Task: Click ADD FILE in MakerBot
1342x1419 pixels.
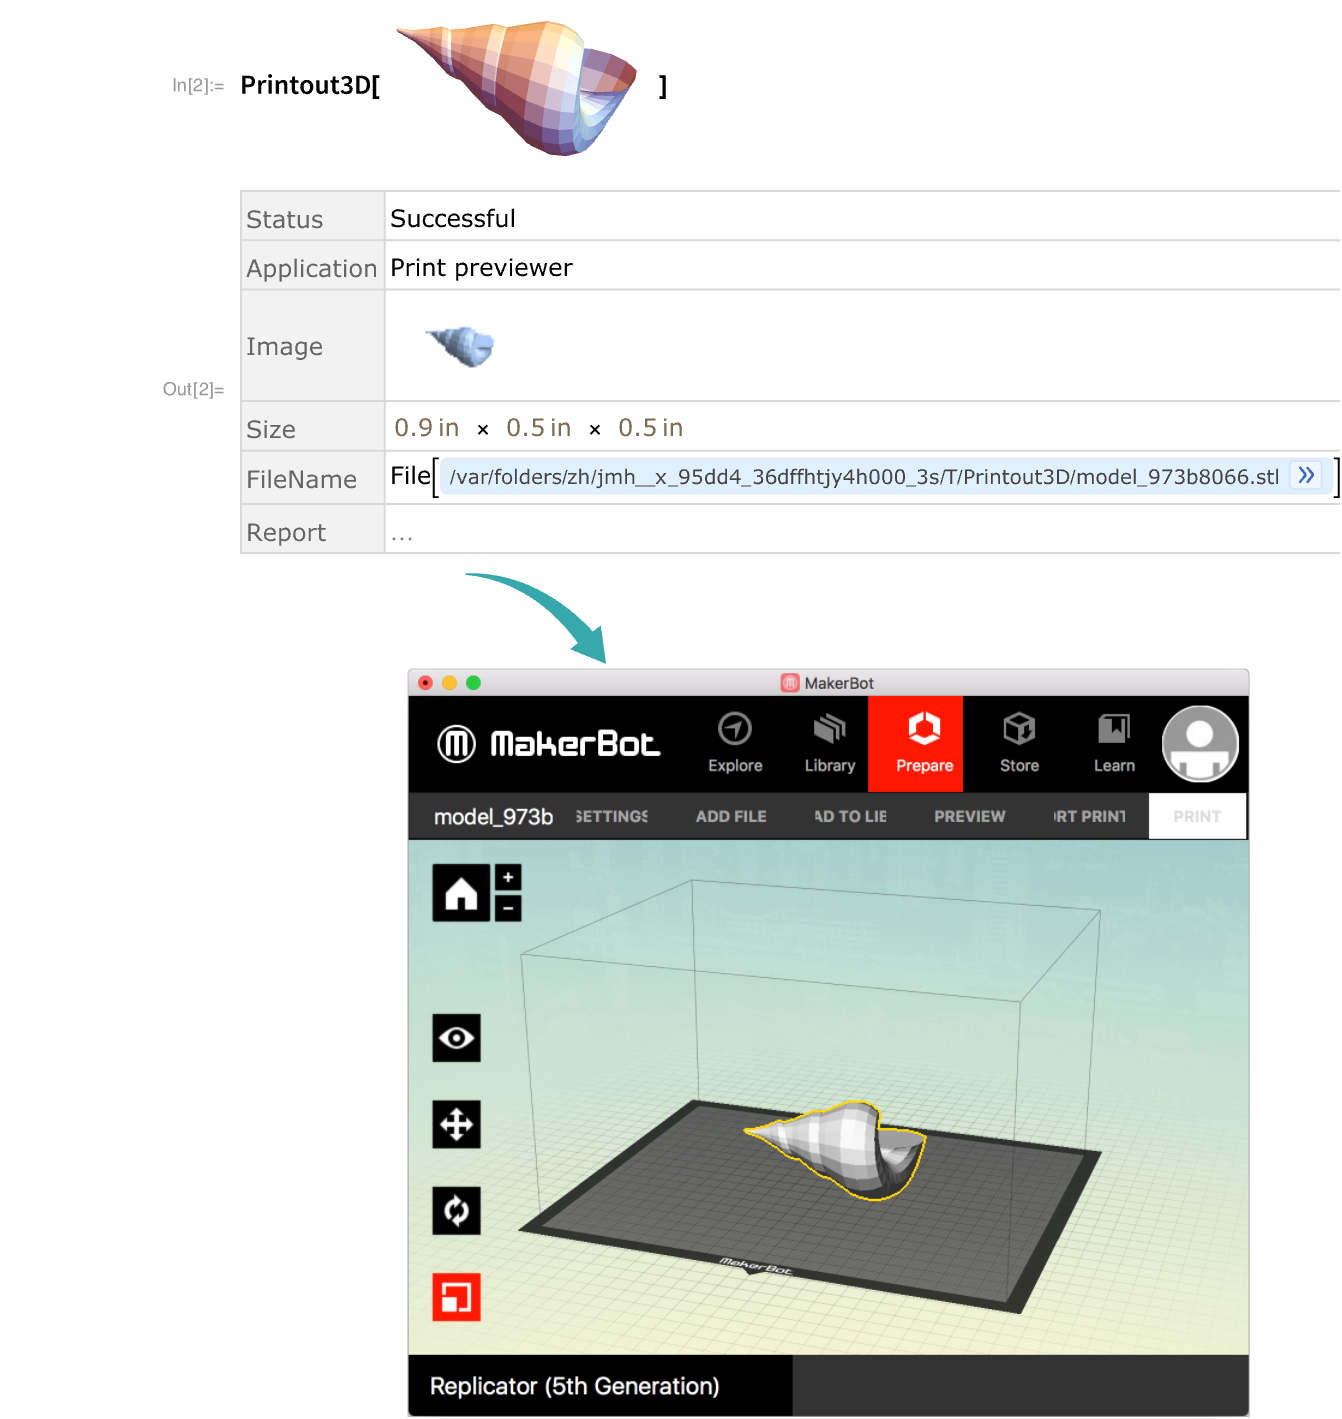Action: [x=731, y=816]
